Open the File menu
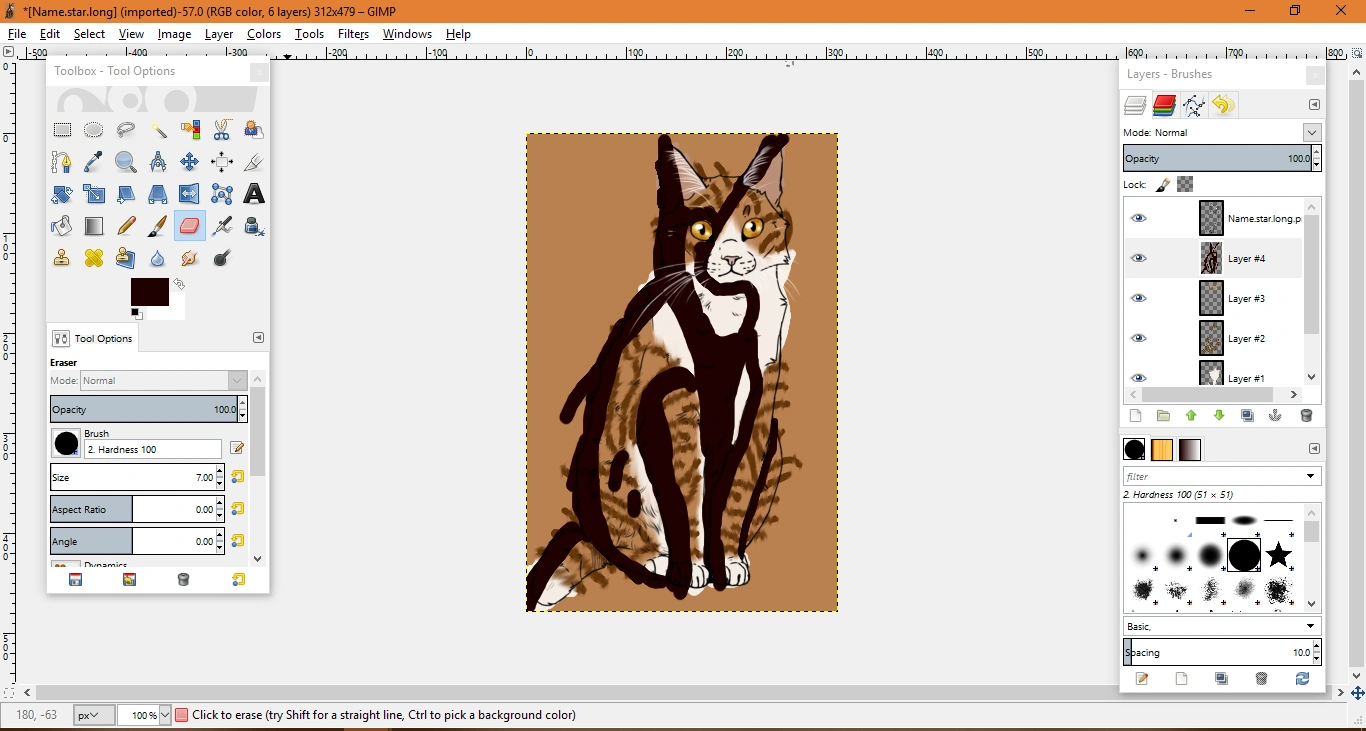Viewport: 1366px width, 731px height. point(17,34)
